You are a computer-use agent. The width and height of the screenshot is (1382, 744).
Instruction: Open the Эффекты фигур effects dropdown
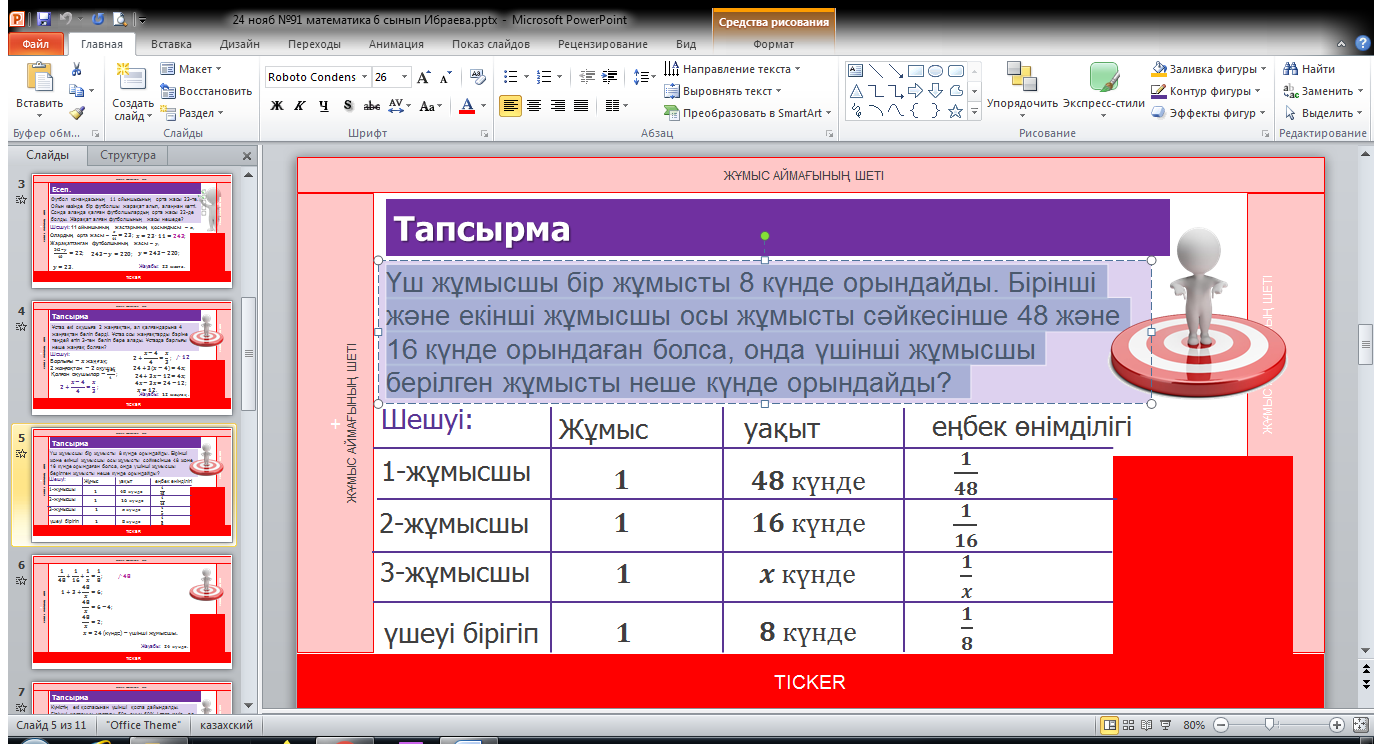(1209, 113)
